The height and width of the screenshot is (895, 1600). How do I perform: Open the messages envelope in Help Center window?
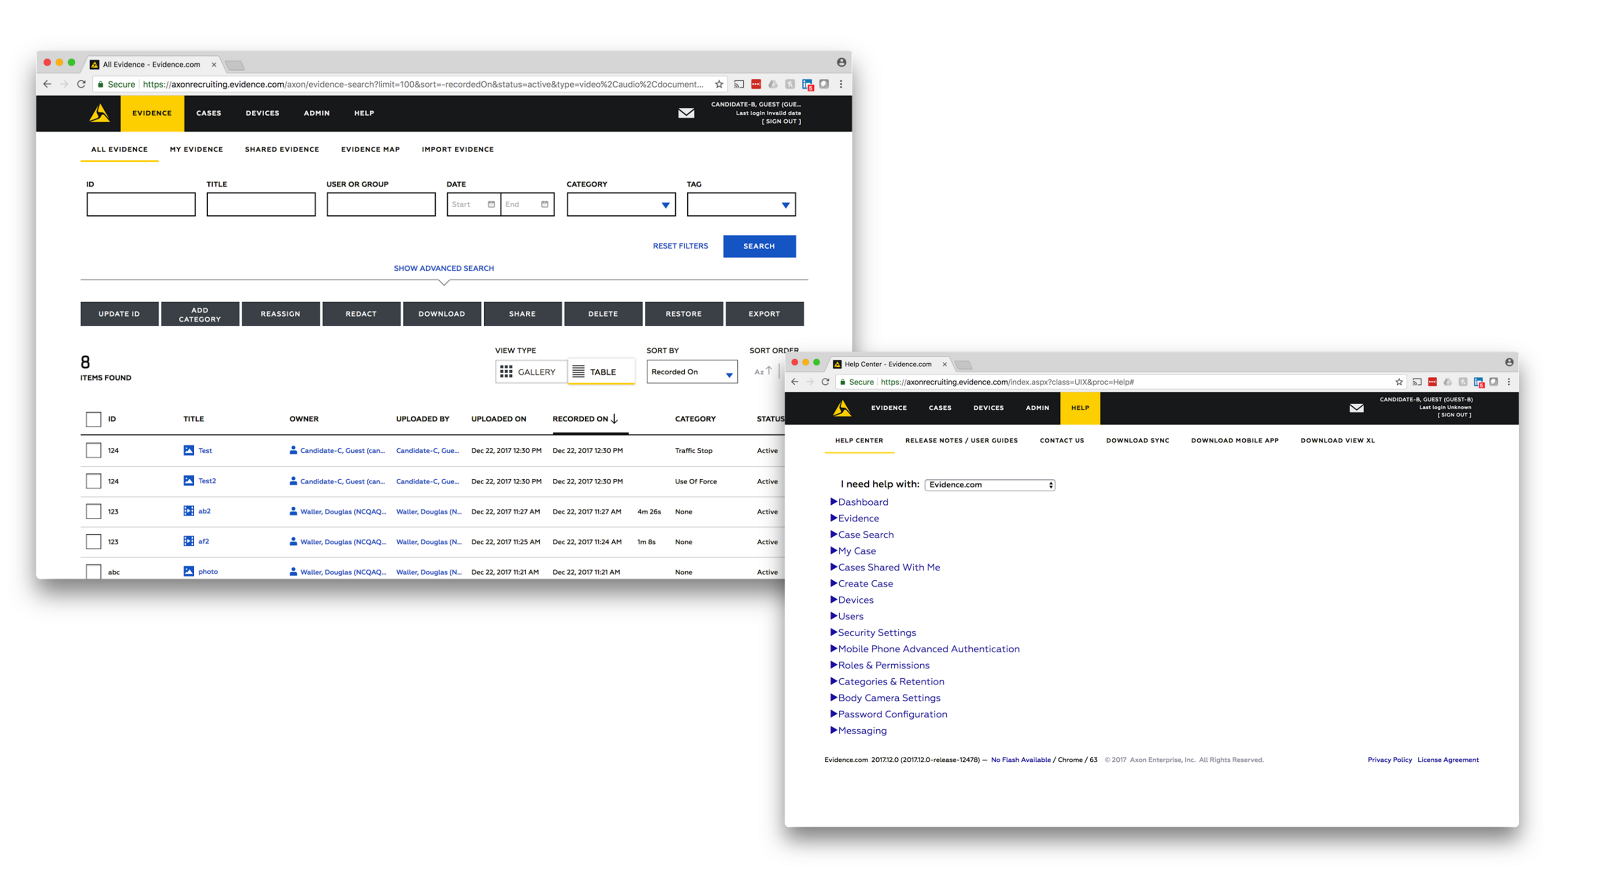[1356, 408]
